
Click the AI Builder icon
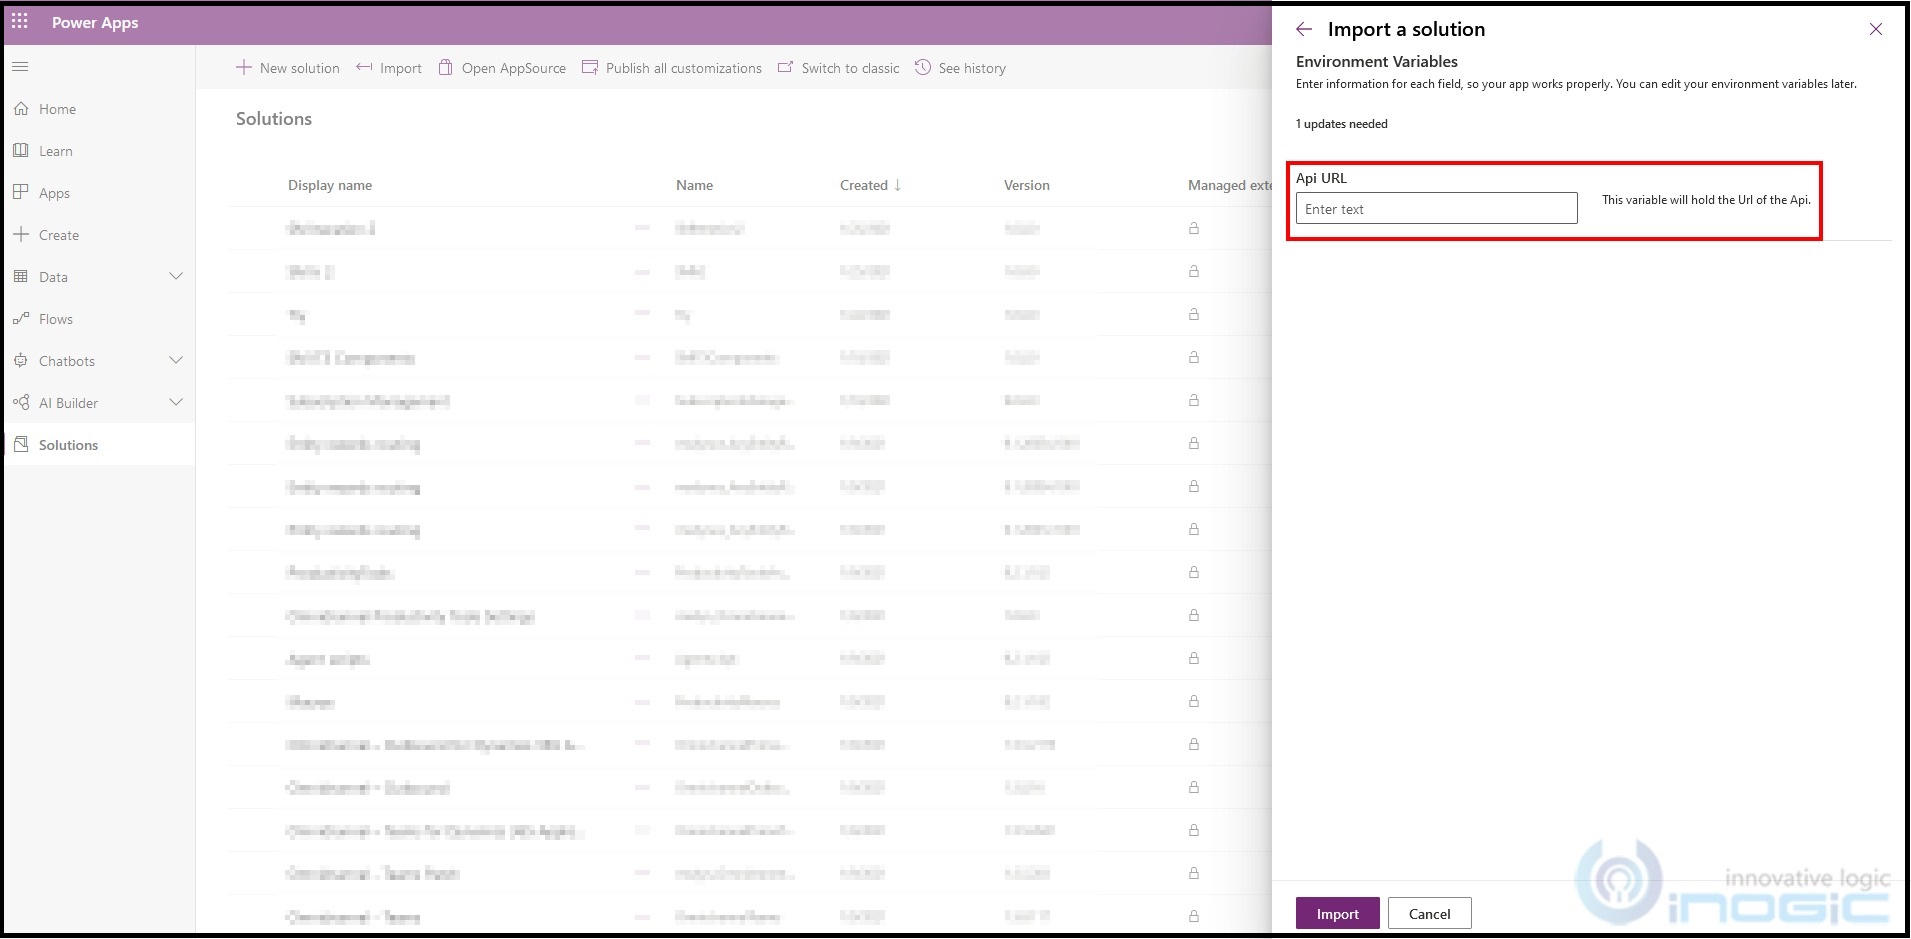point(20,403)
